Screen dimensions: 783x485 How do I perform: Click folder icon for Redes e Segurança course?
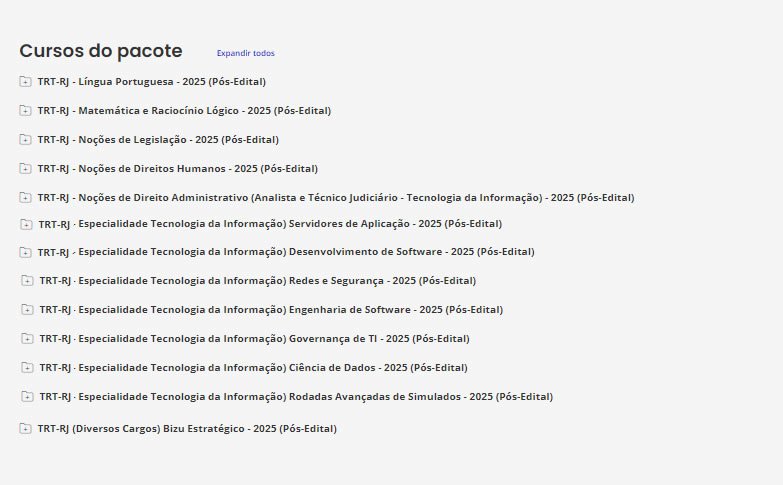click(x=27, y=281)
